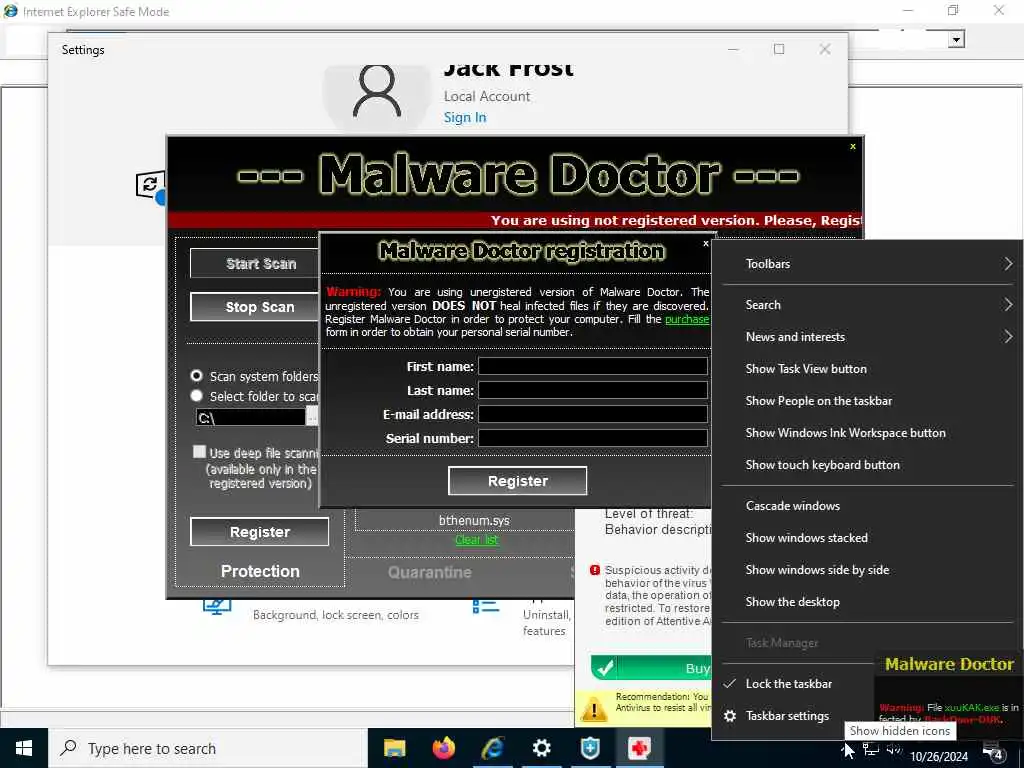Close the Malware Doctor registration dialog
The image size is (1024, 768).
705,243
